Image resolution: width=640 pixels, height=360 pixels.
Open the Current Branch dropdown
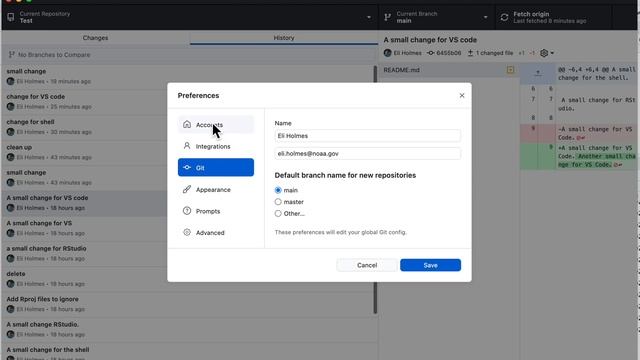point(437,17)
